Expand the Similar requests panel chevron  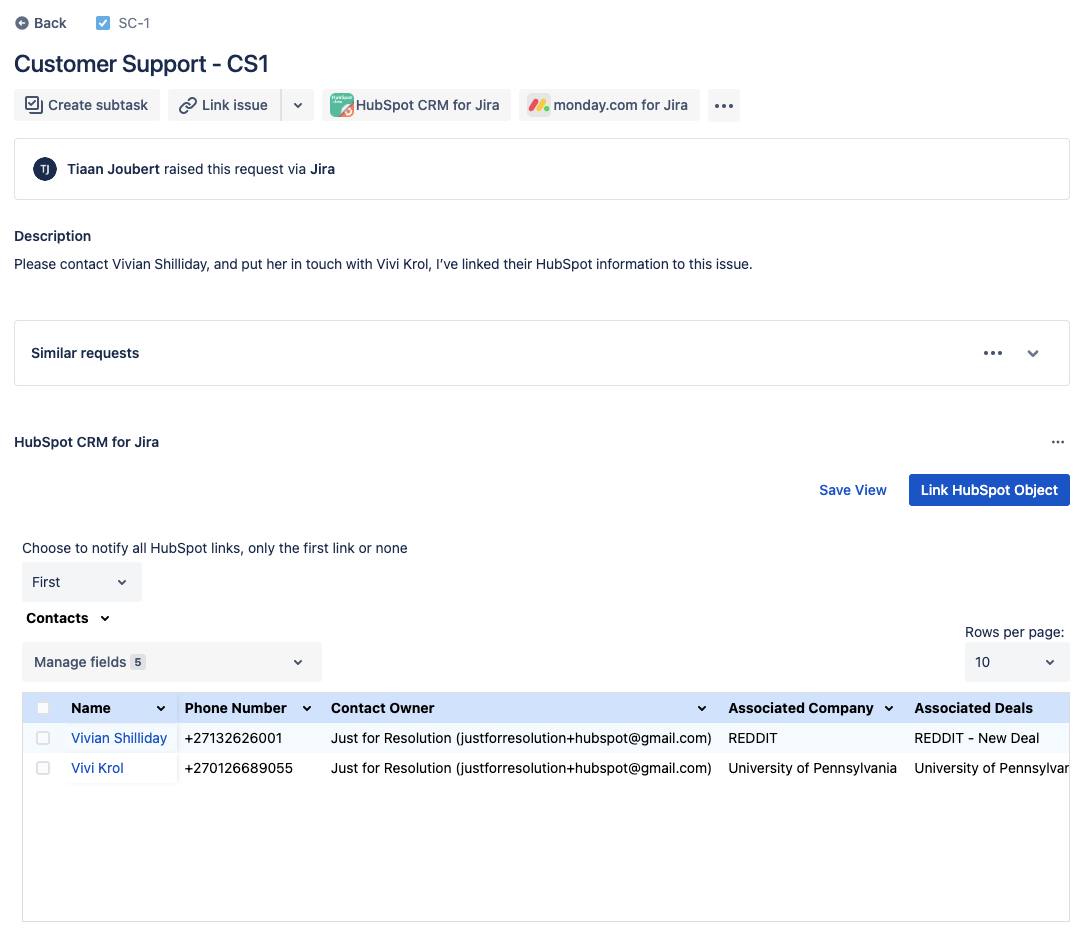(1033, 353)
